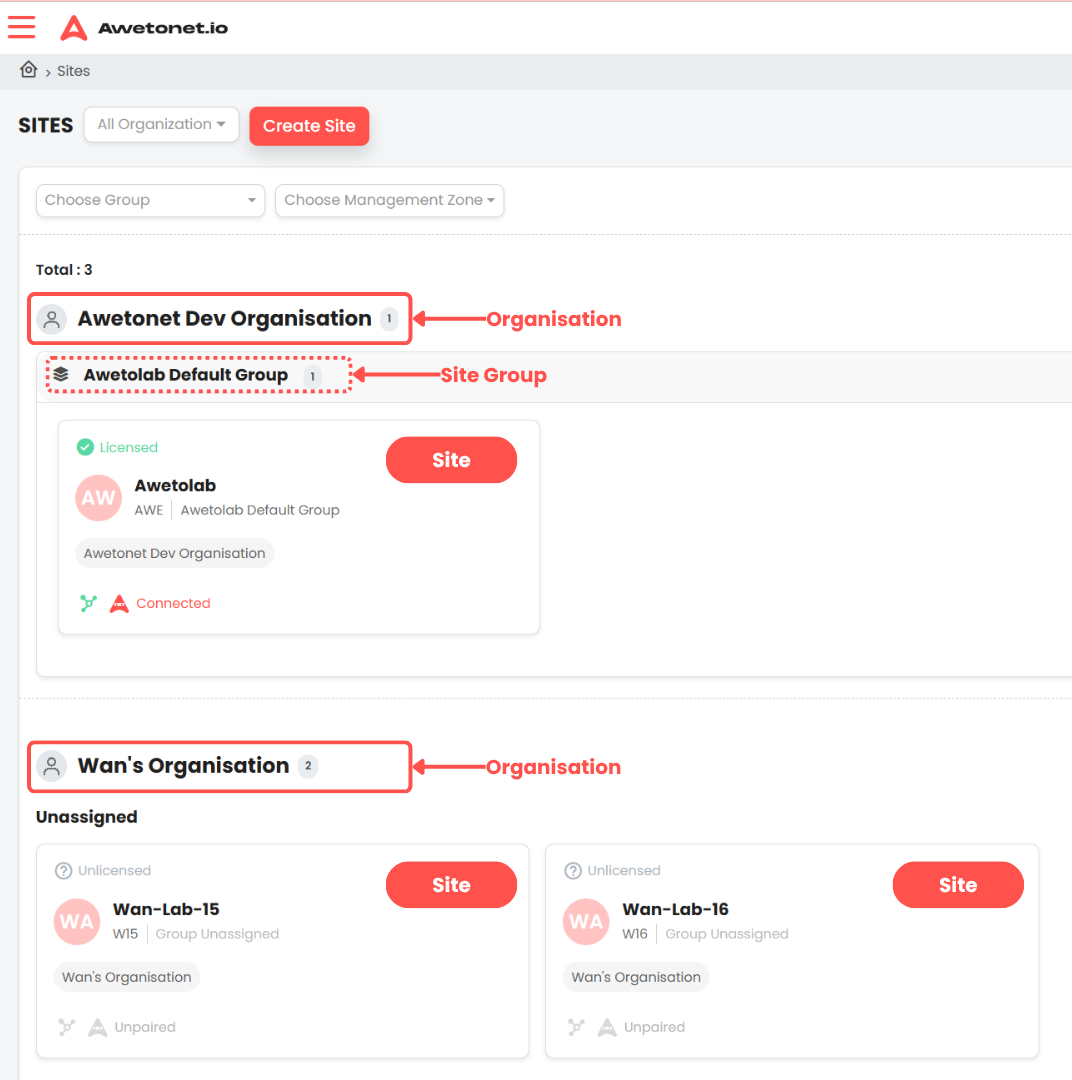Click the grey Awetonet icon on Wan-Lab-16 card
The width and height of the screenshot is (1072, 1080).
pos(607,1027)
